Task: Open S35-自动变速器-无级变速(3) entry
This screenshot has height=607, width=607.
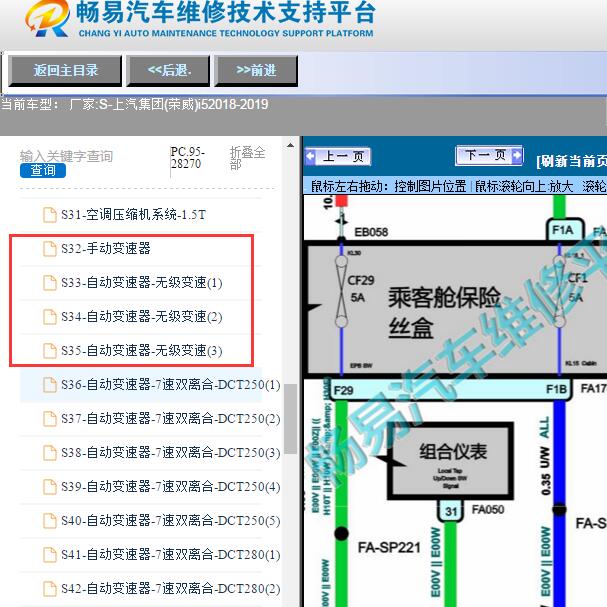Action: click(142, 351)
